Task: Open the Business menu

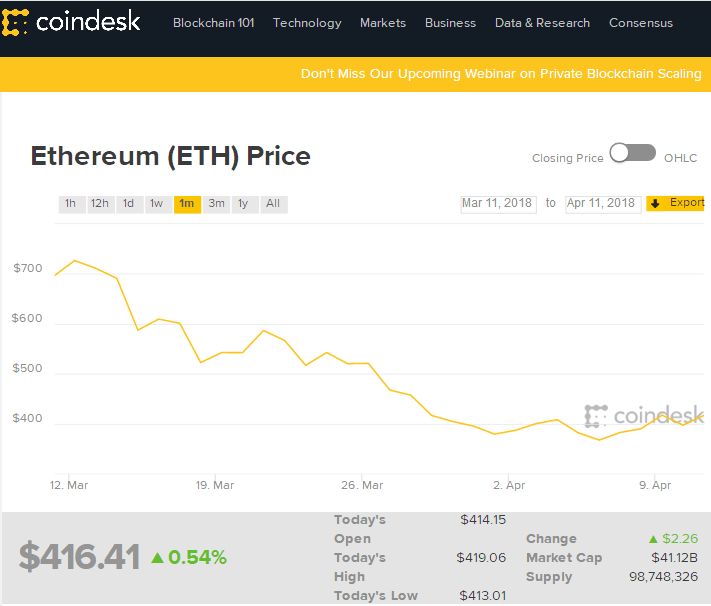Action: click(450, 23)
